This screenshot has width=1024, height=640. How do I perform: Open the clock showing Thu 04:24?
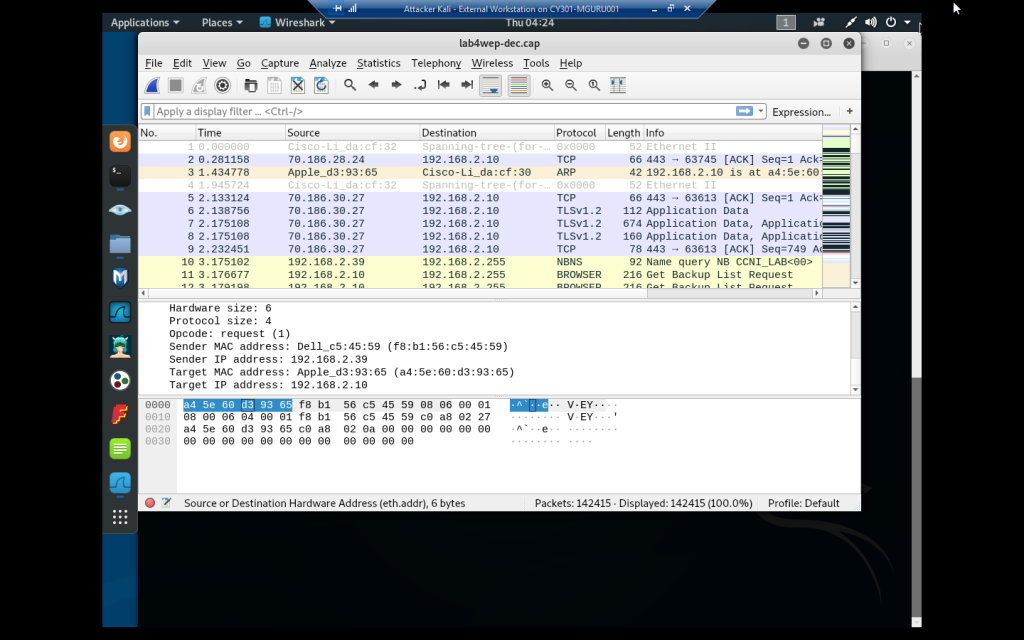click(530, 22)
